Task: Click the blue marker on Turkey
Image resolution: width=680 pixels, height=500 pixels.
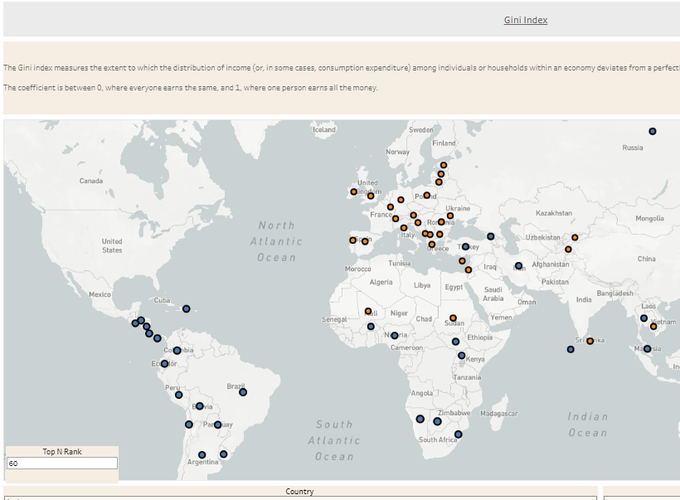Action: coord(465,247)
